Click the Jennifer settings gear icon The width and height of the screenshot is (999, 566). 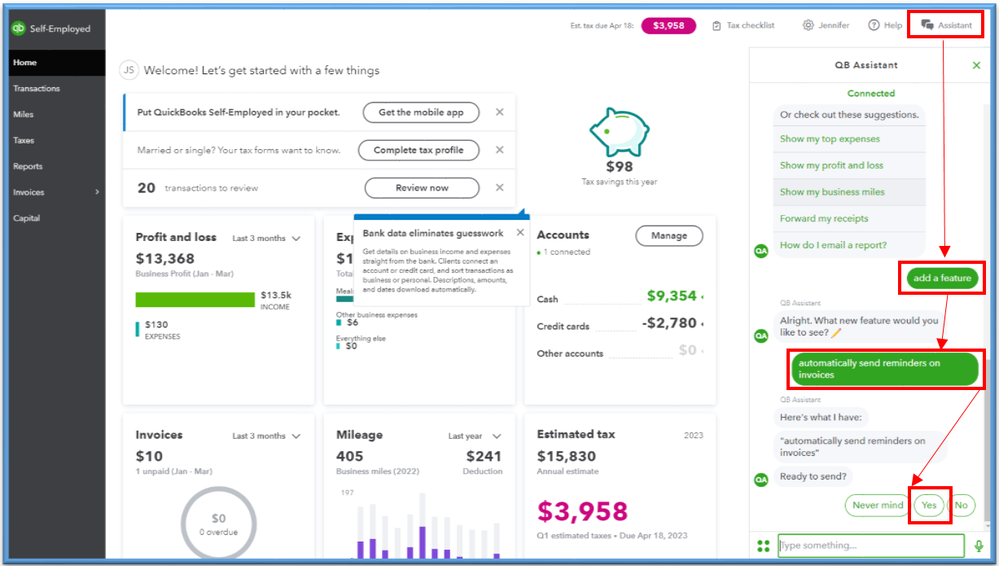[808, 25]
